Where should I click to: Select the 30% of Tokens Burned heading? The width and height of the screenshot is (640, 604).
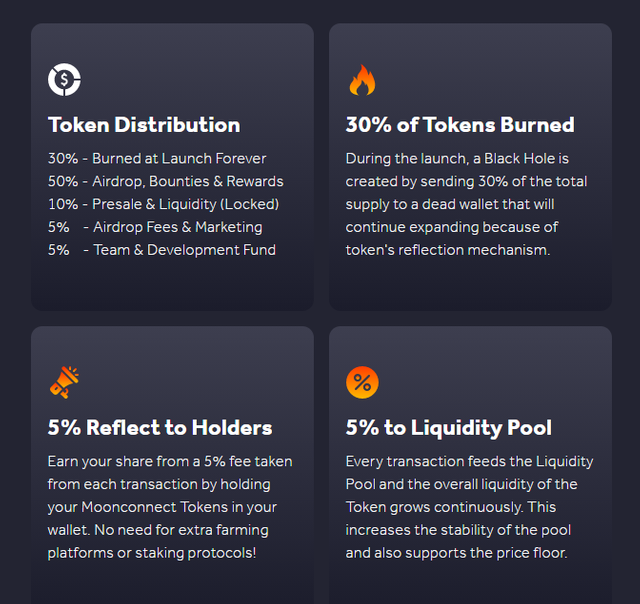460,125
